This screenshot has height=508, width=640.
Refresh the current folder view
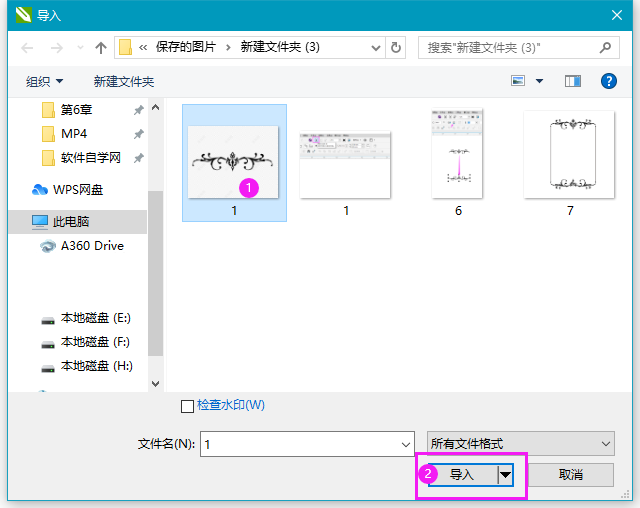[397, 47]
